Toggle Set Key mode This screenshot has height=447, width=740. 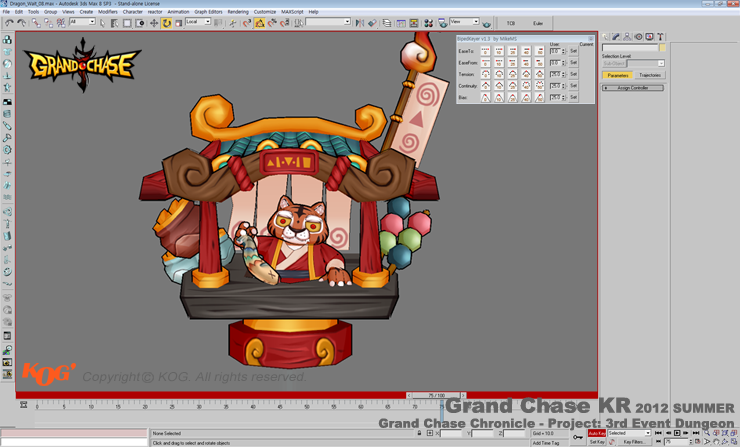[596, 442]
